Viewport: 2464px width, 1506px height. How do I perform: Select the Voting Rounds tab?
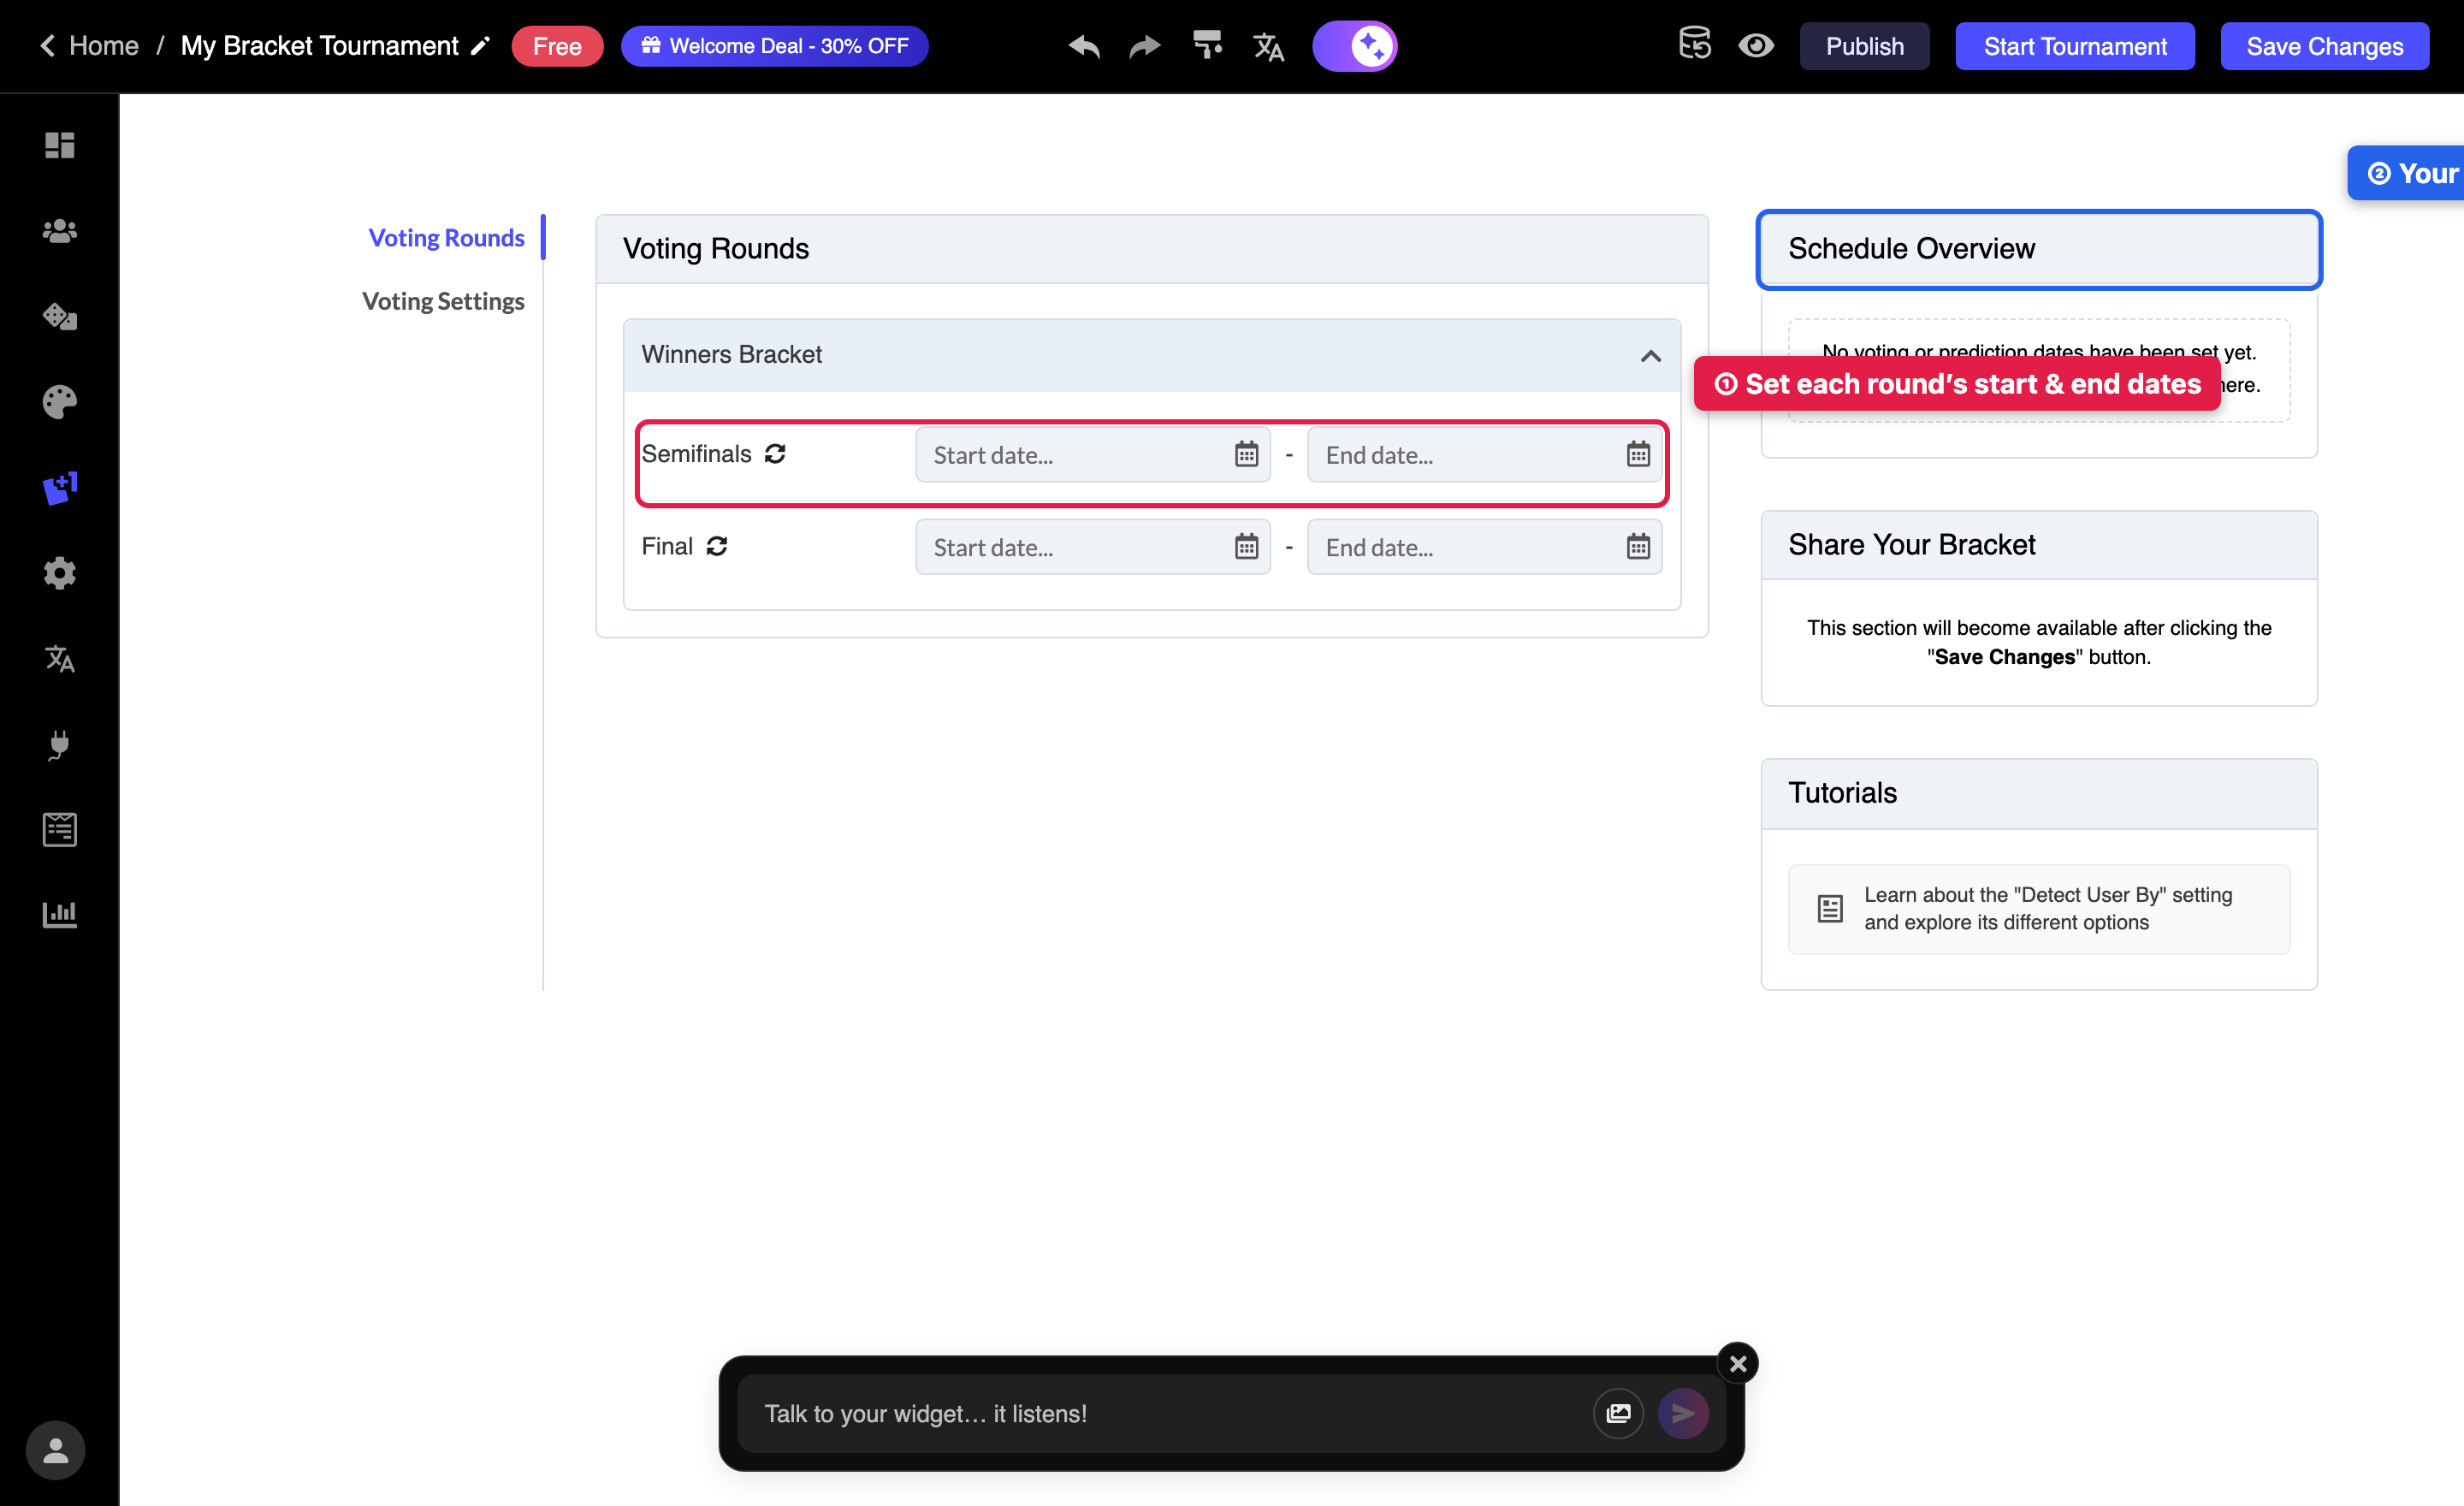tap(446, 238)
